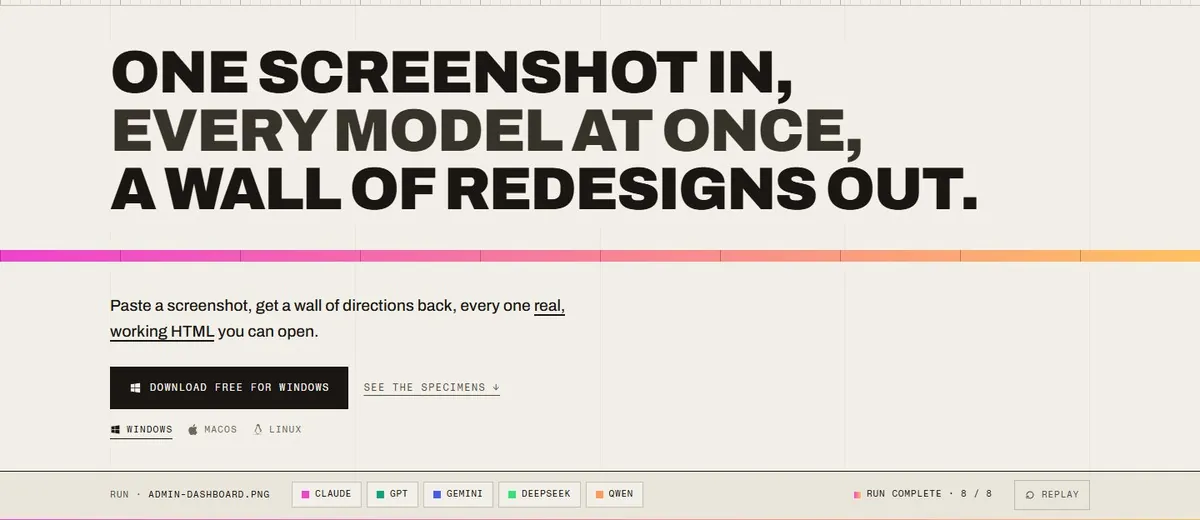Toggle the Gemini model chip

click(457, 494)
